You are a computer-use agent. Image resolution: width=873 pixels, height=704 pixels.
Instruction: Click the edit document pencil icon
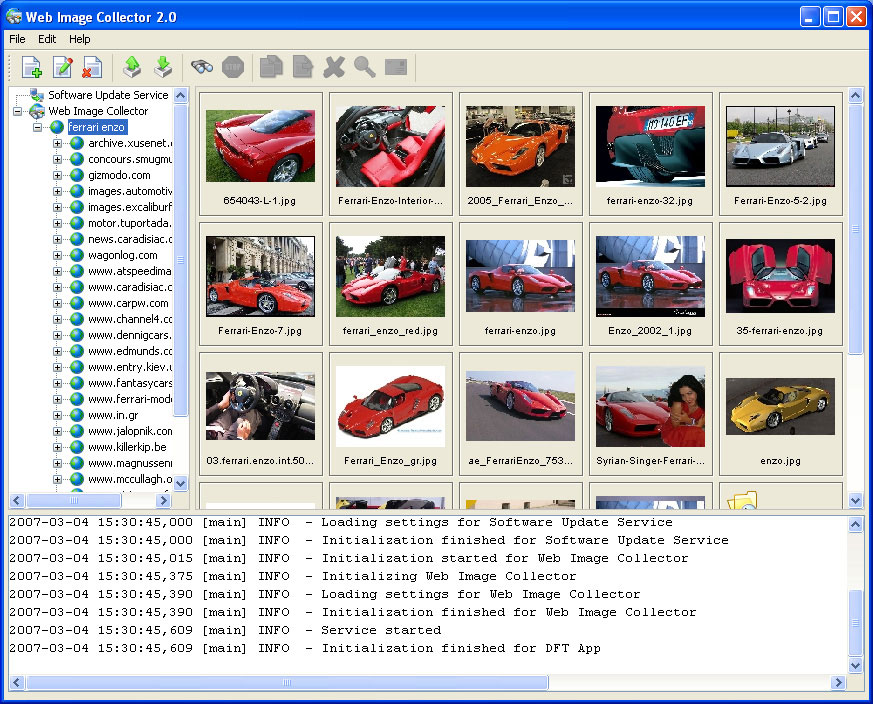pos(62,68)
